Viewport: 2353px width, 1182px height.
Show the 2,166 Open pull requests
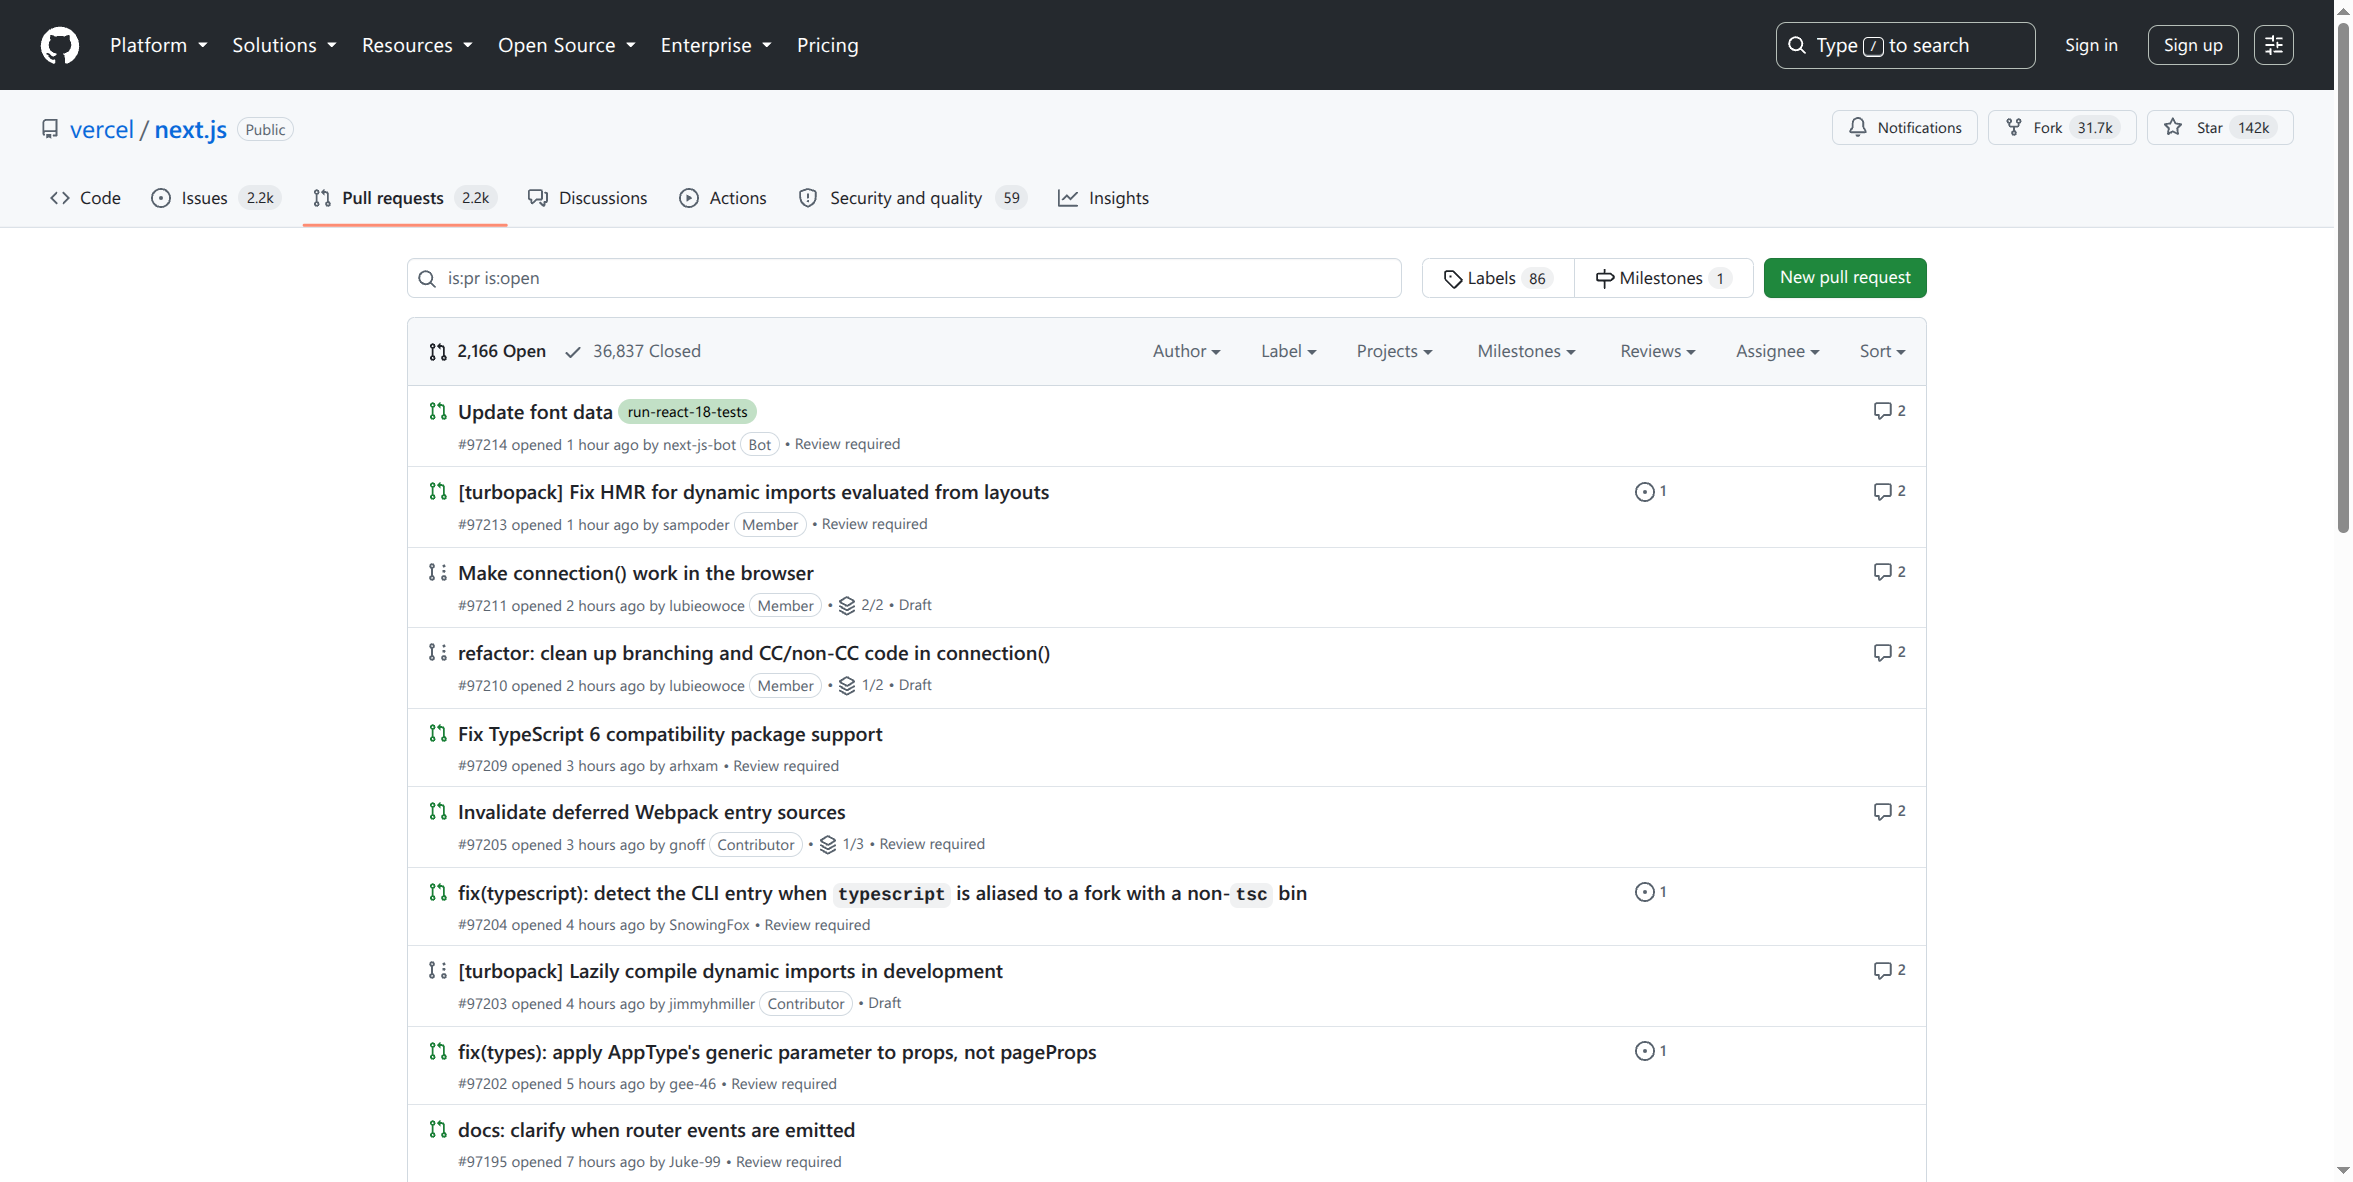point(488,351)
